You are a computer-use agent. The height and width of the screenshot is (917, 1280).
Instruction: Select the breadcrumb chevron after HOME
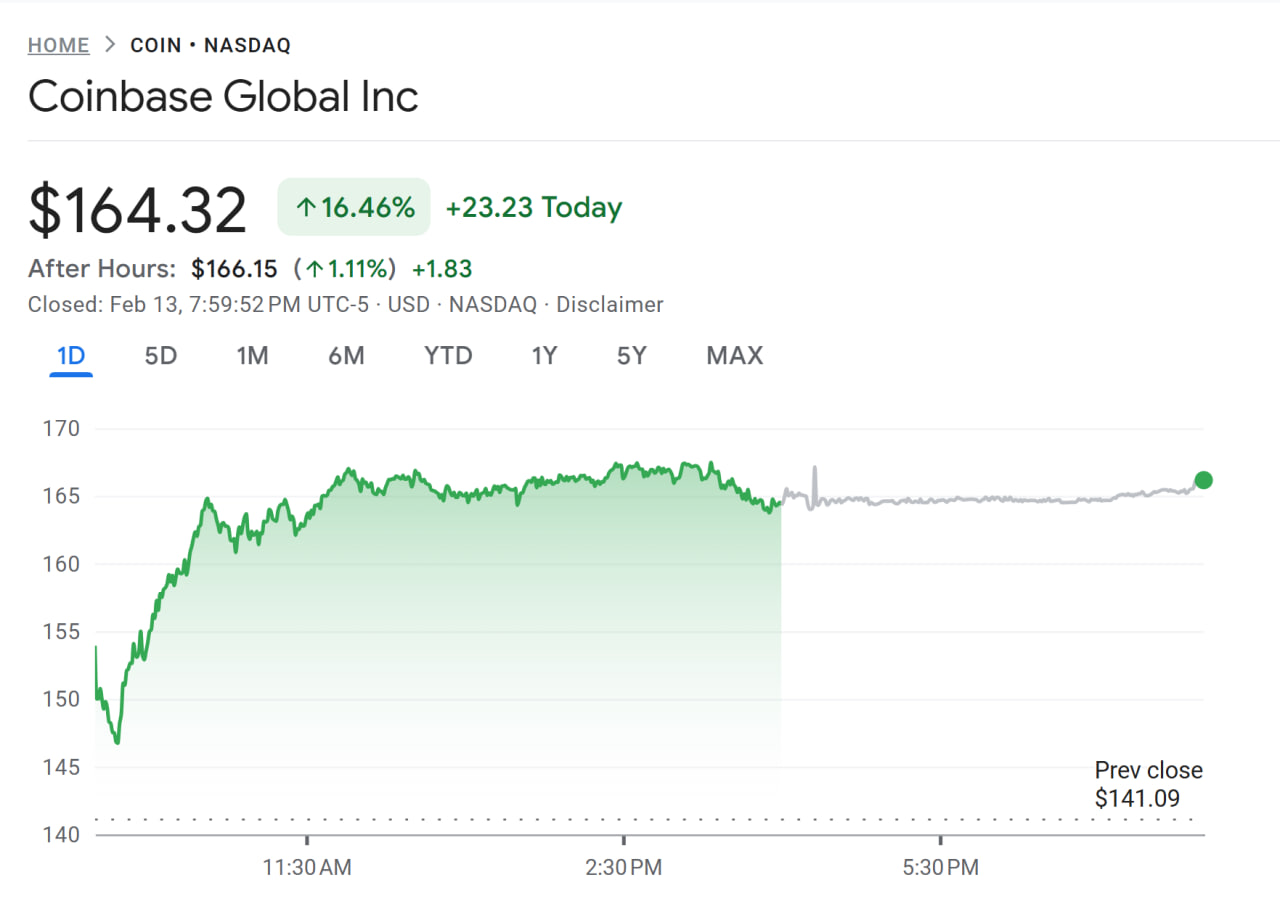110,45
